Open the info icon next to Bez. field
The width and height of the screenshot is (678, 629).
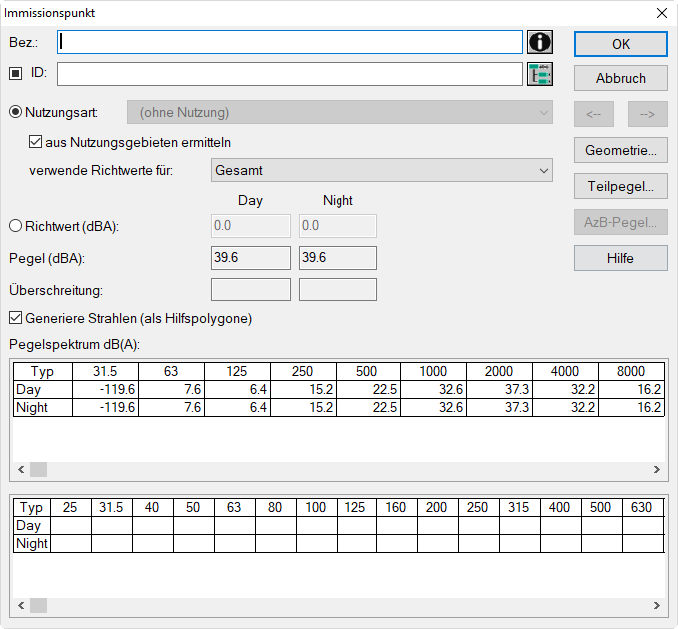540,42
